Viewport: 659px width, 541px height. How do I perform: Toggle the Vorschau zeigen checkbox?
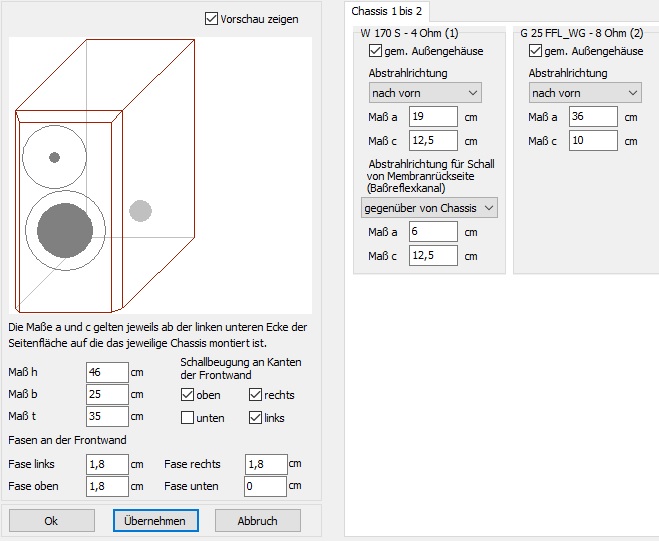pos(211,18)
